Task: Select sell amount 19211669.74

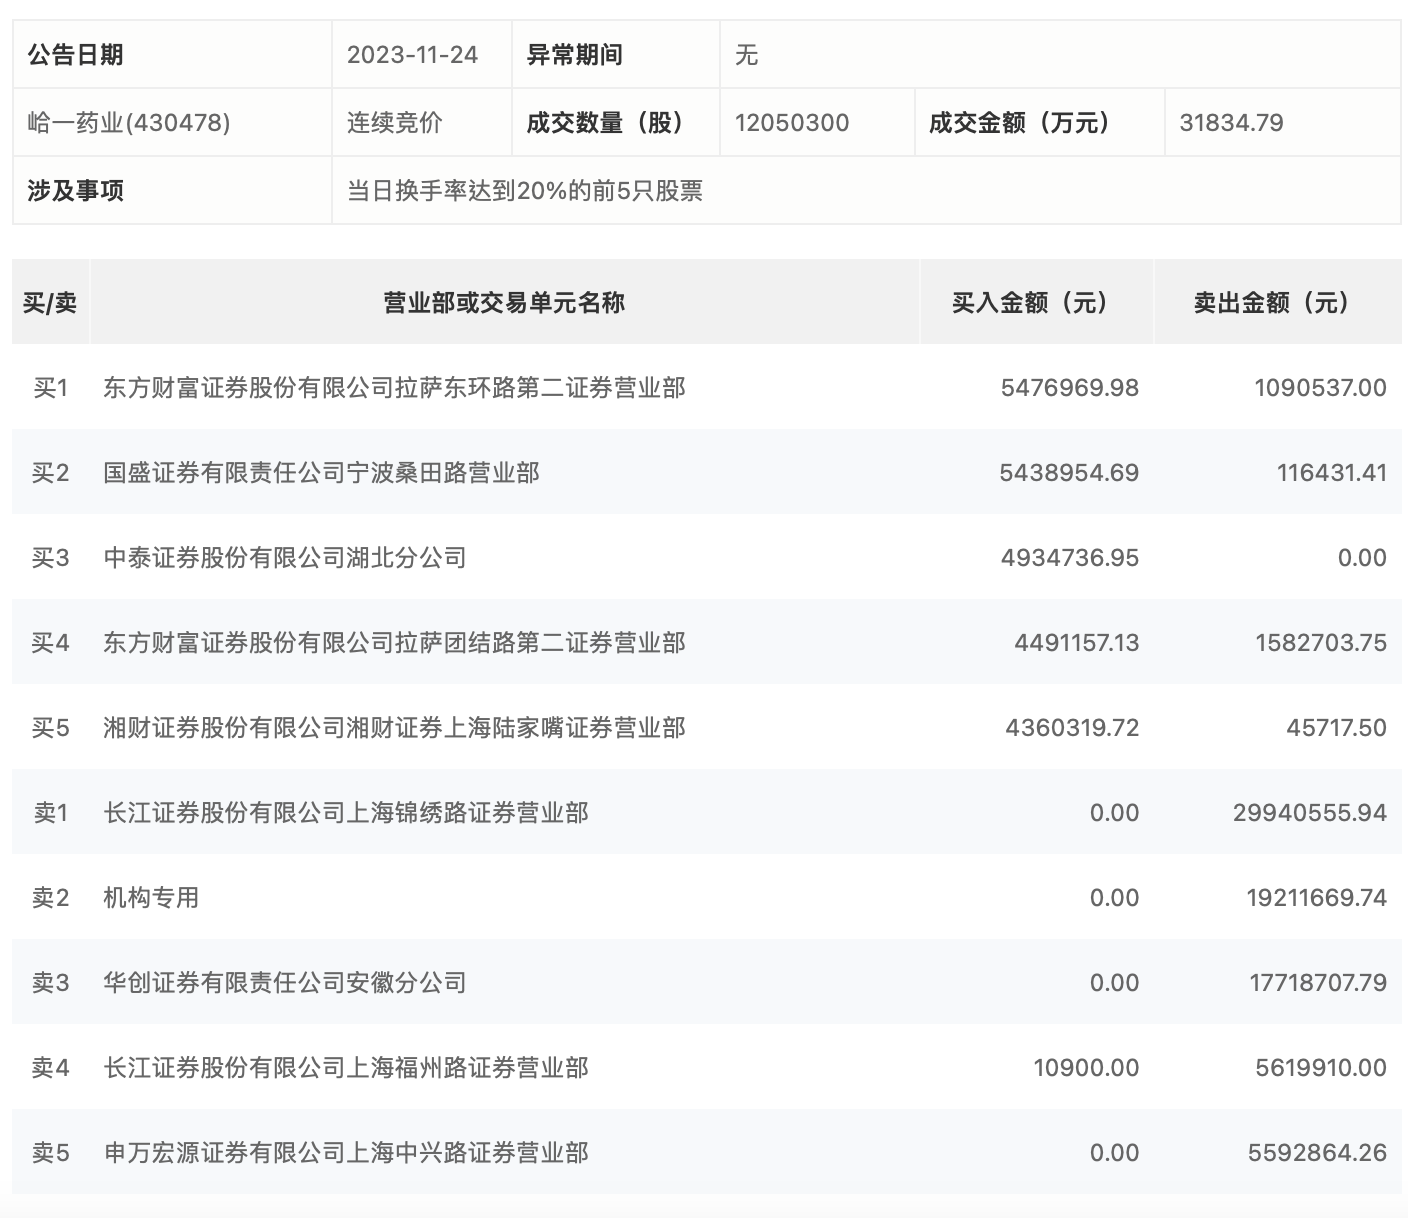Action: coord(1317,898)
